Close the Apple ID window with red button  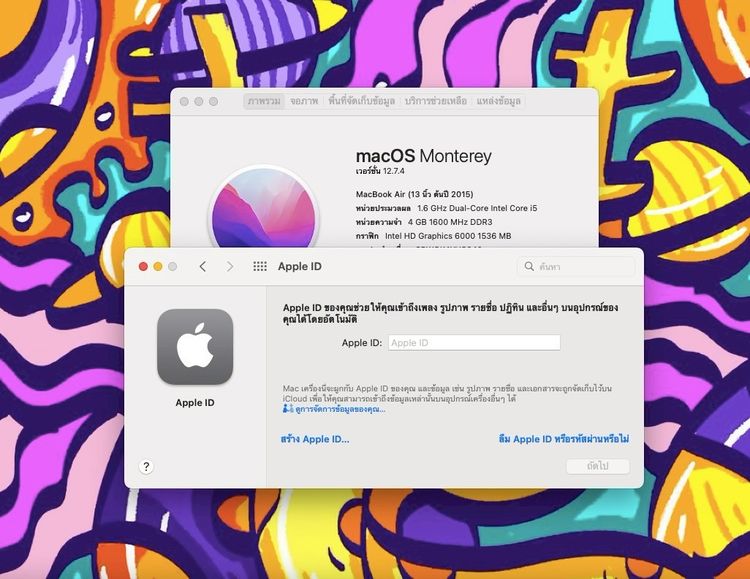click(143, 267)
